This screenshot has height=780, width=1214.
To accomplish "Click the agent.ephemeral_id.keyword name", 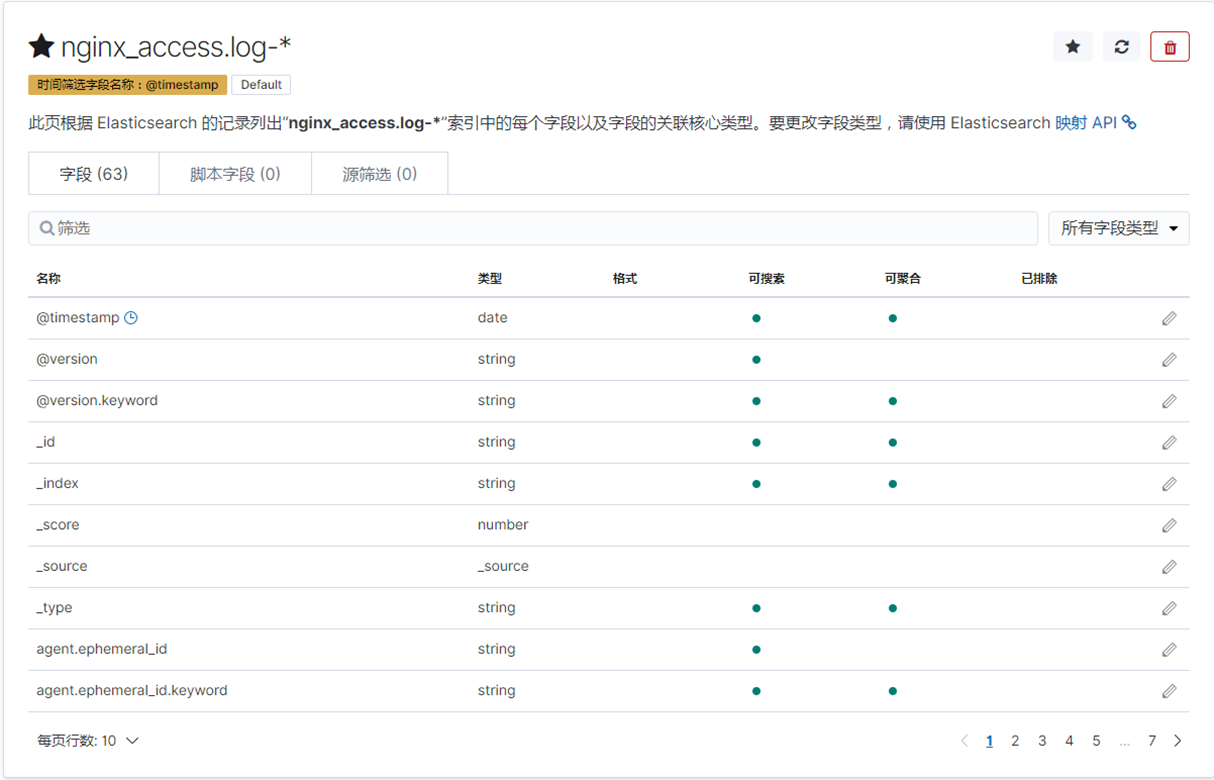I will coord(132,691).
